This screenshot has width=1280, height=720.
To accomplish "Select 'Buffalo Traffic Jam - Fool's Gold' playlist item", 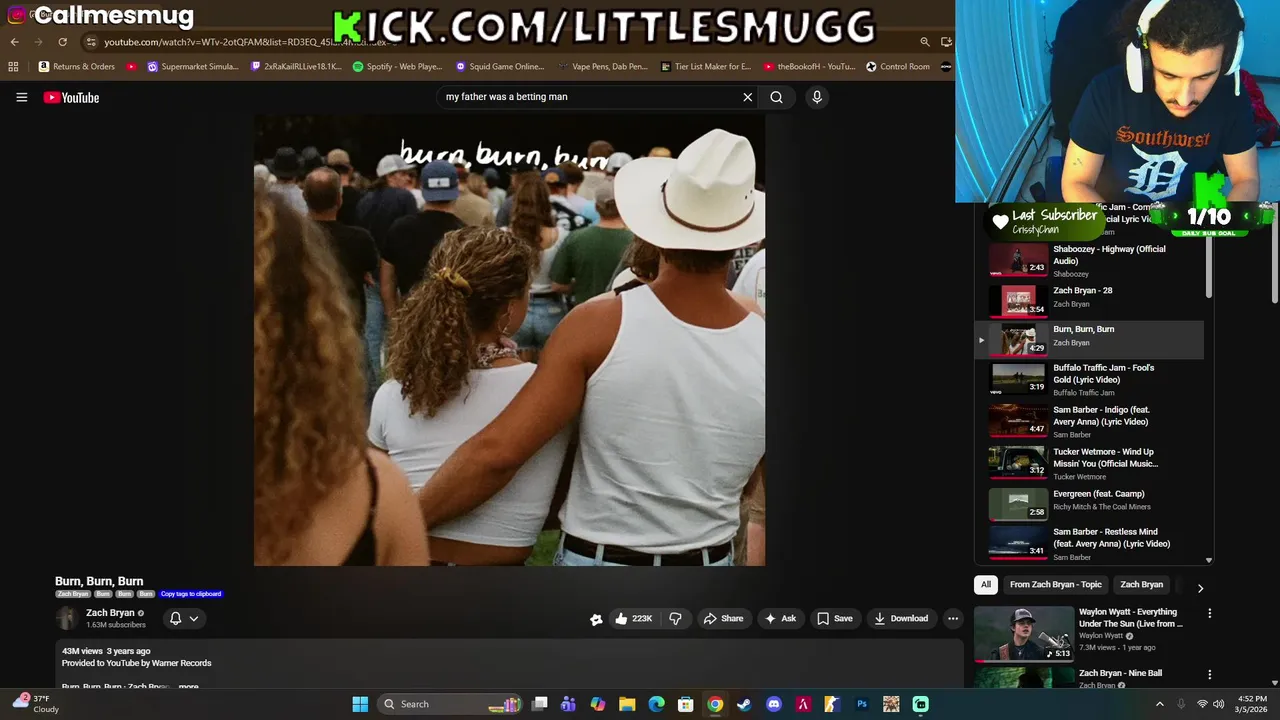I will 1090,379.
